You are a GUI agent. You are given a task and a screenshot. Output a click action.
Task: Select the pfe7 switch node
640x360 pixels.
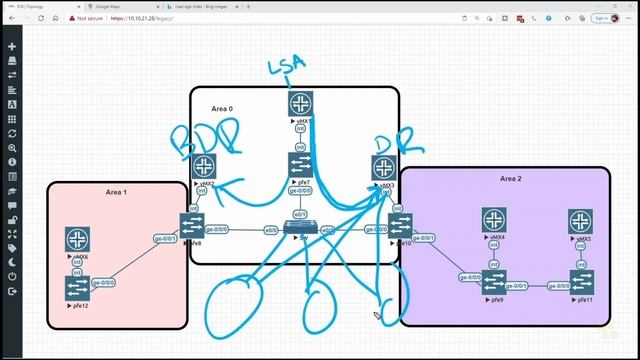pyautogui.click(x=300, y=165)
